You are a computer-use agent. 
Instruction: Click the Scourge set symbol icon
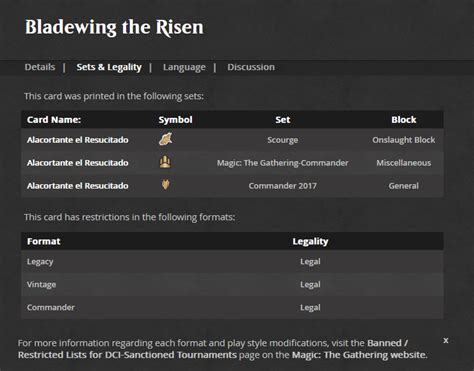[166, 139]
